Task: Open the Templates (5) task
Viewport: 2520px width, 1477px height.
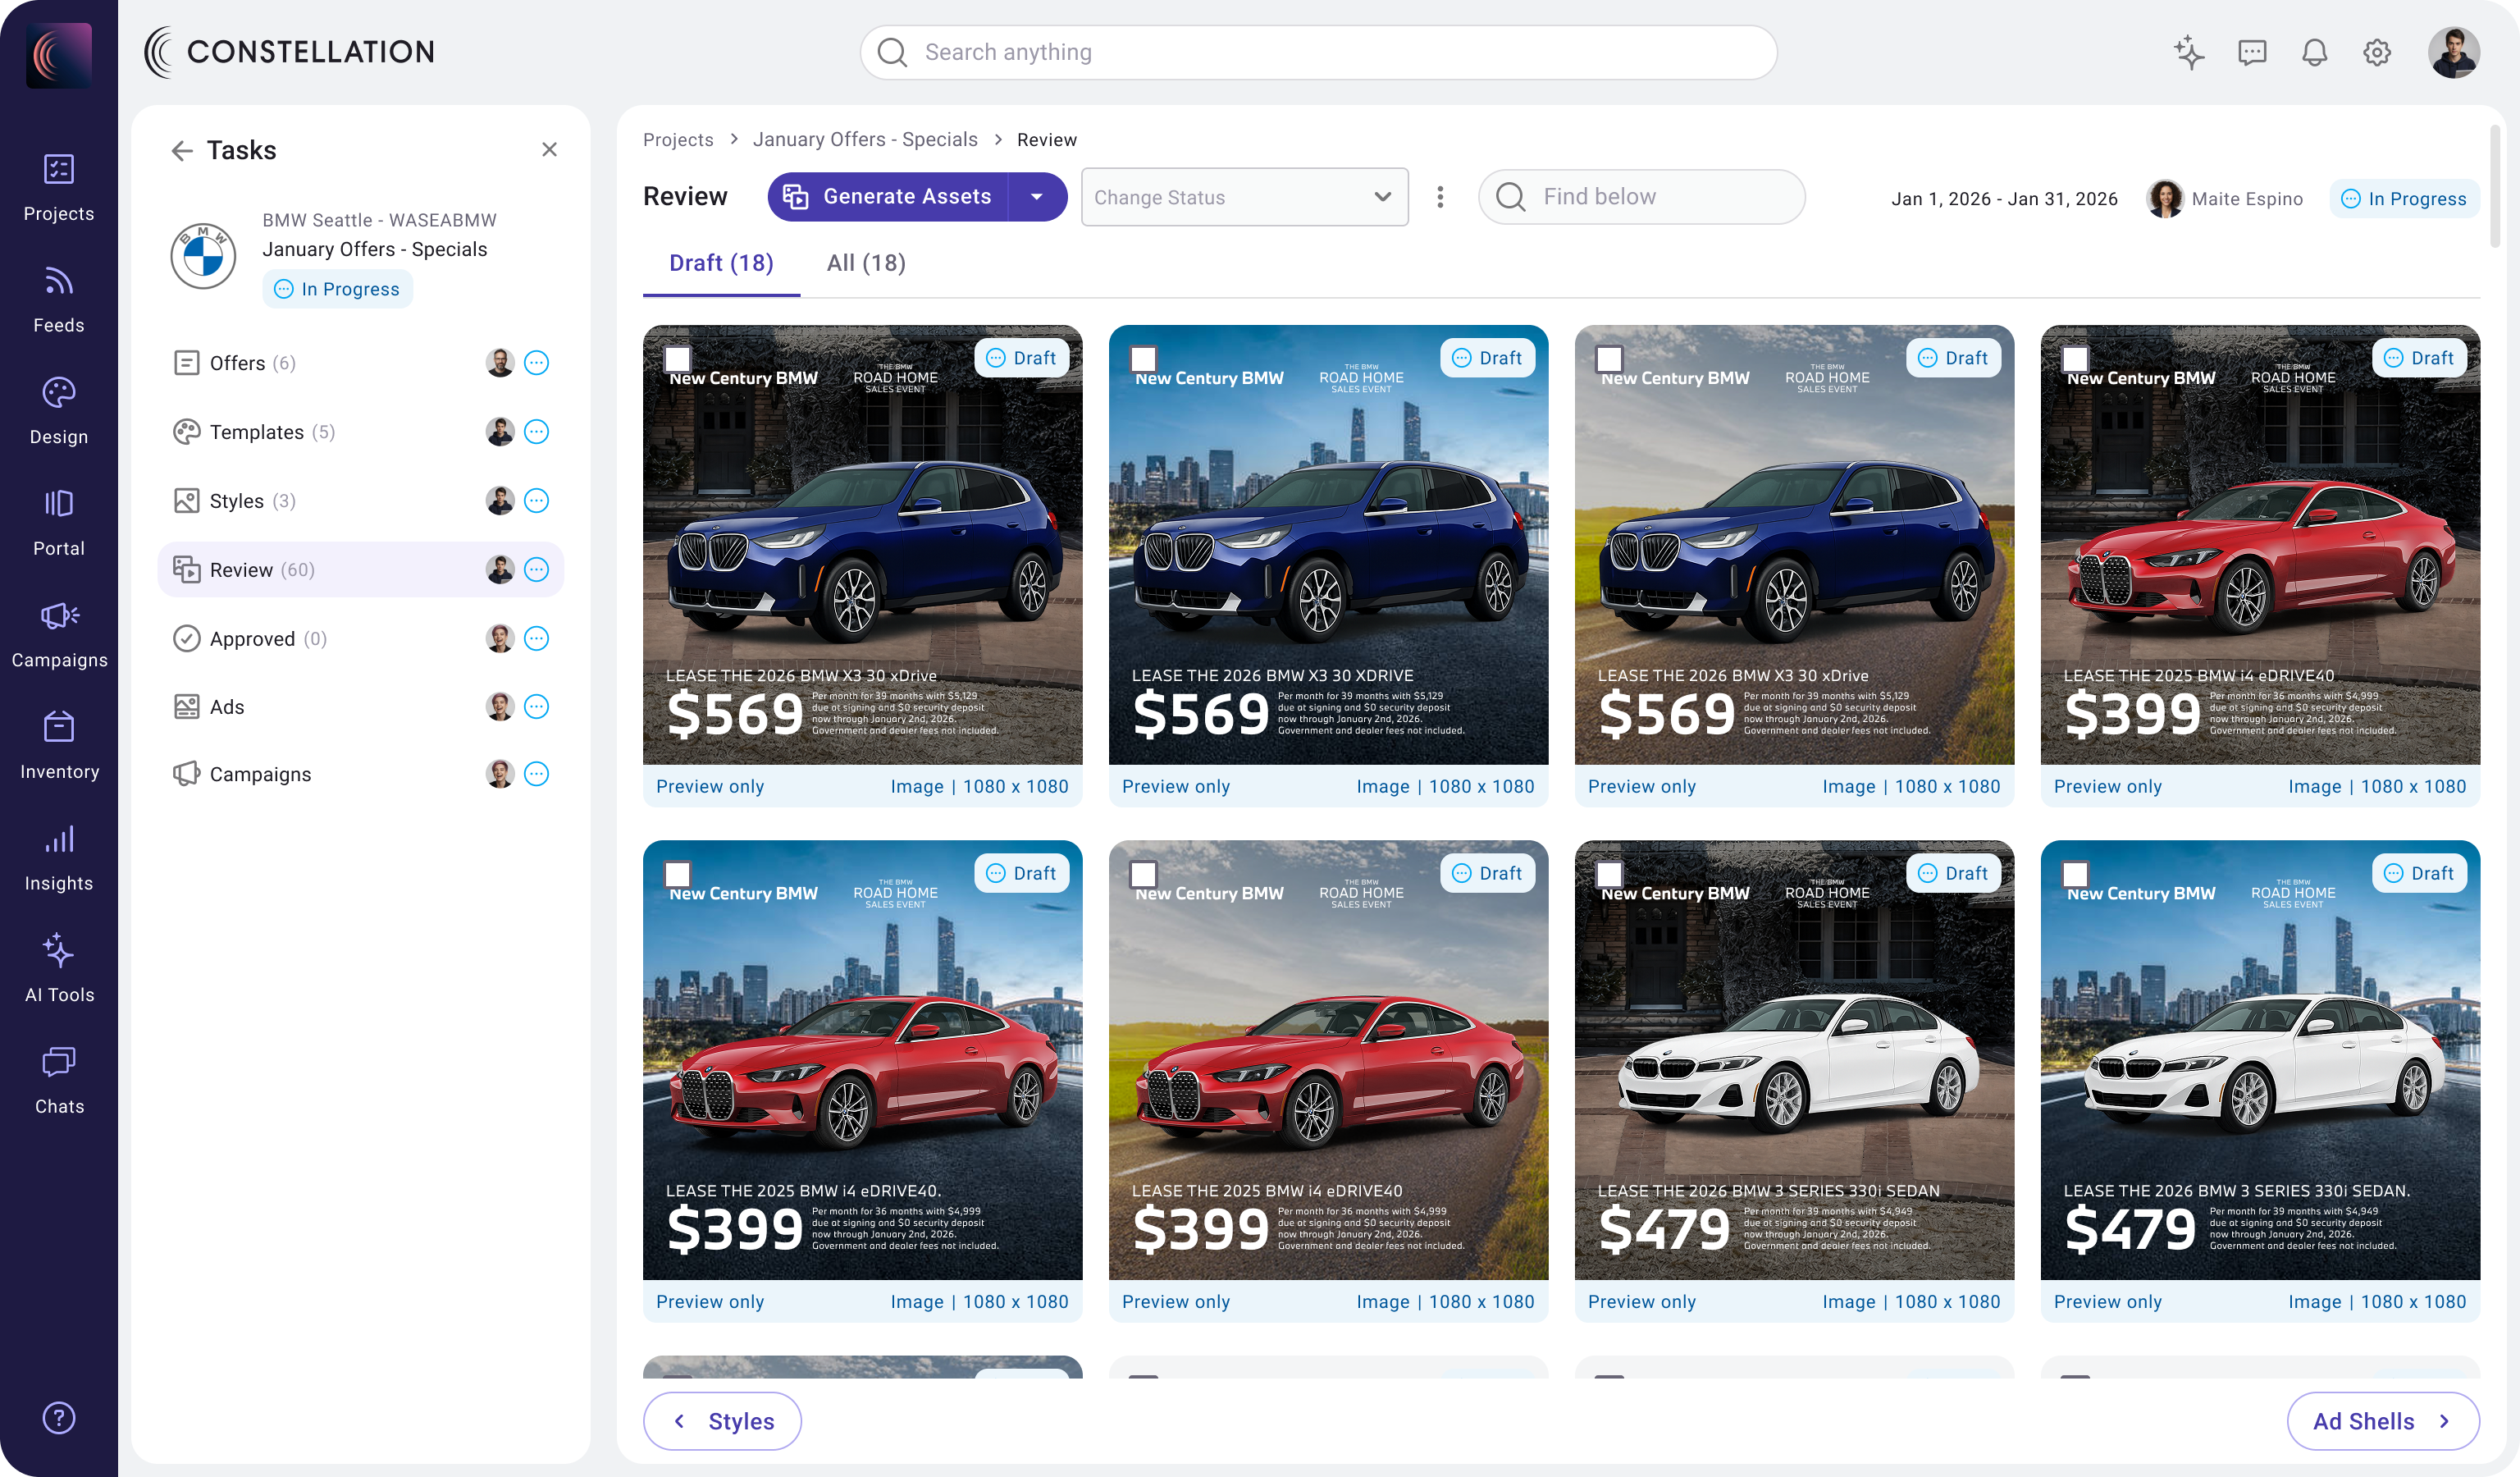Action: click(360, 432)
